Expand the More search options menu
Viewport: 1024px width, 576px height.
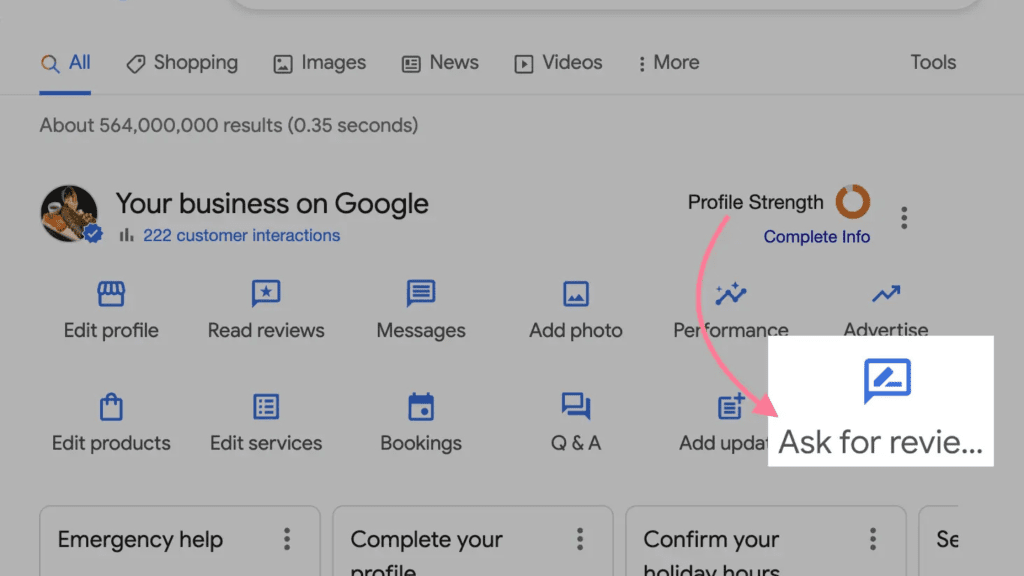pyautogui.click(x=668, y=63)
